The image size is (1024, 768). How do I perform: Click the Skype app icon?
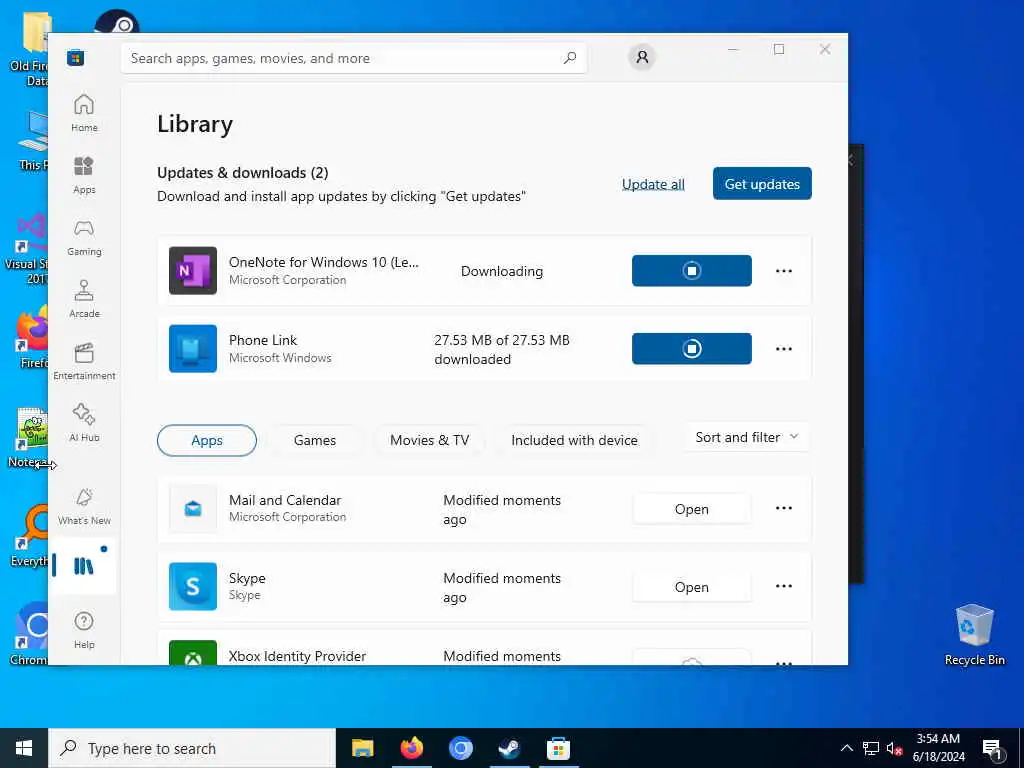tap(193, 586)
